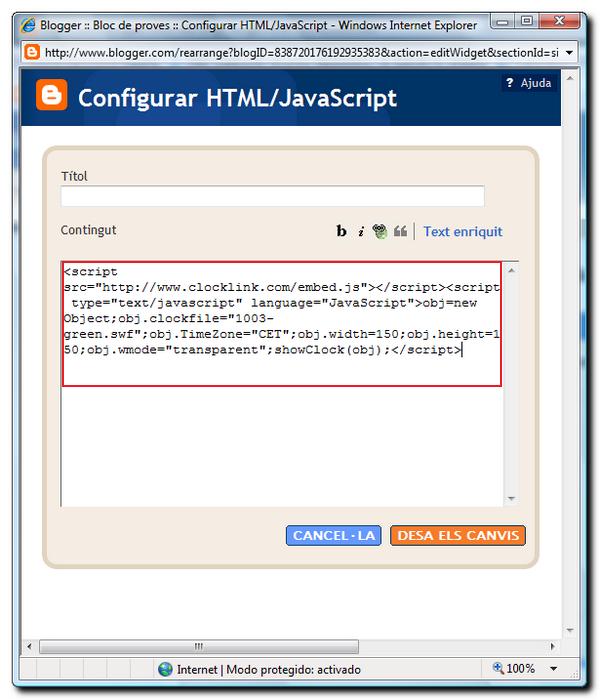The width and height of the screenshot is (600, 700).
Task: Open the Ajuda help link
Action: (x=535, y=84)
